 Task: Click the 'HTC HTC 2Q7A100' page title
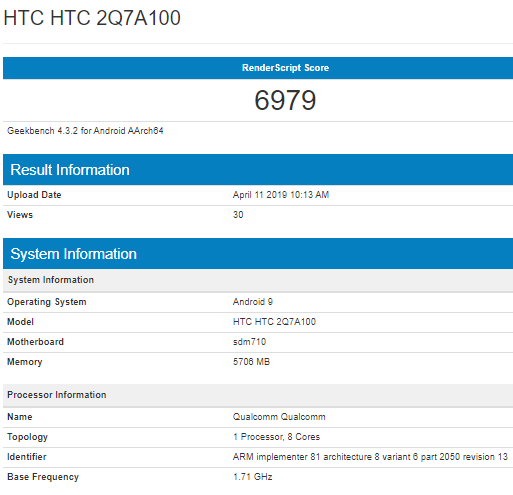click(x=92, y=18)
